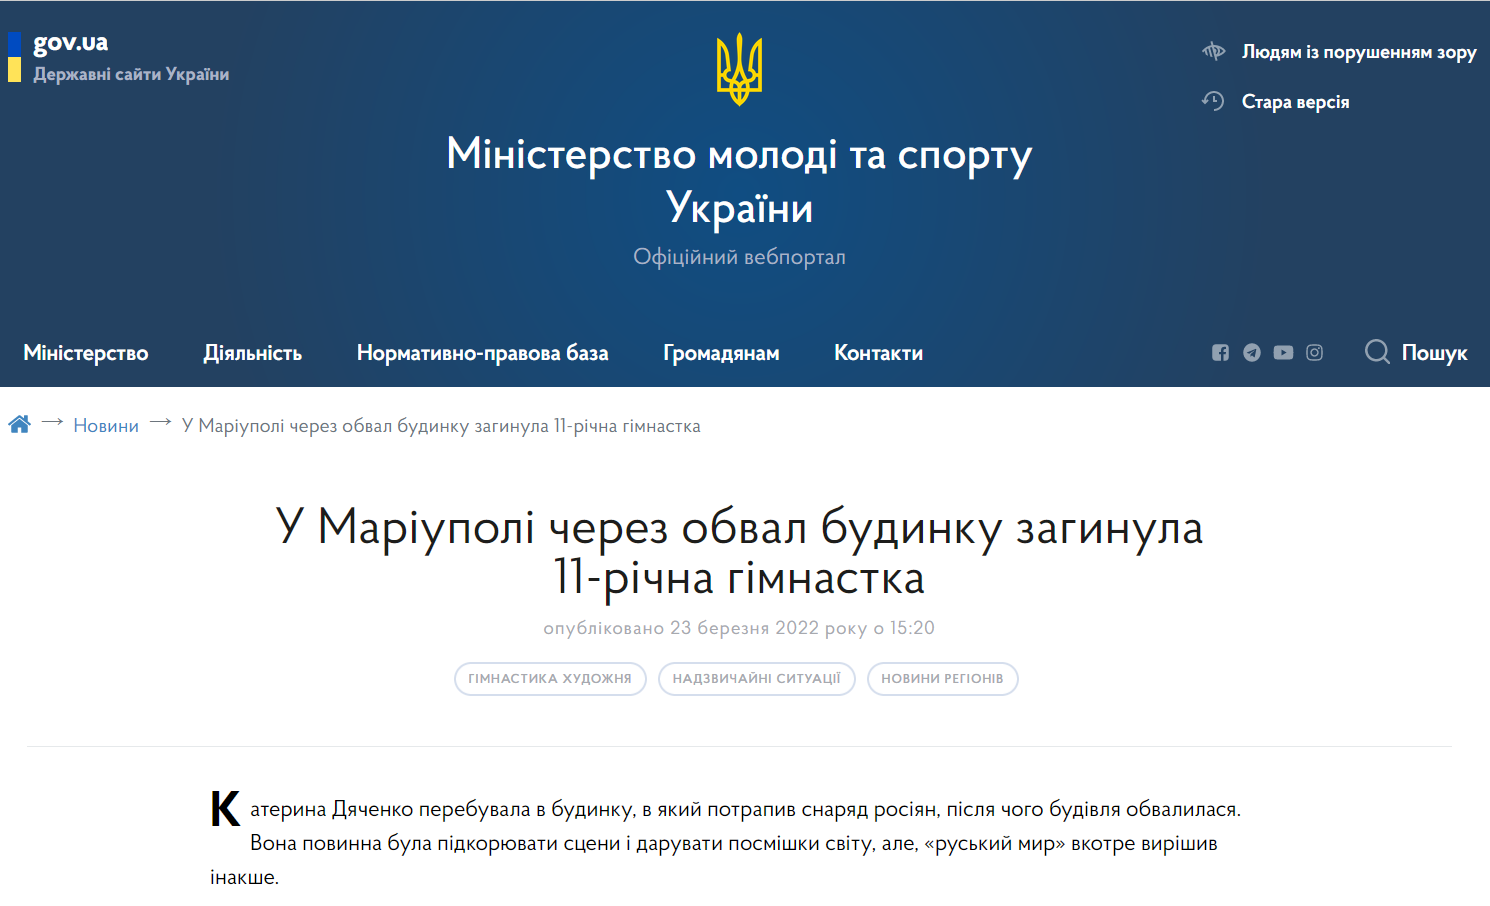Click the Instagram profile icon
The height and width of the screenshot is (906, 1490).
pyautogui.click(x=1314, y=352)
